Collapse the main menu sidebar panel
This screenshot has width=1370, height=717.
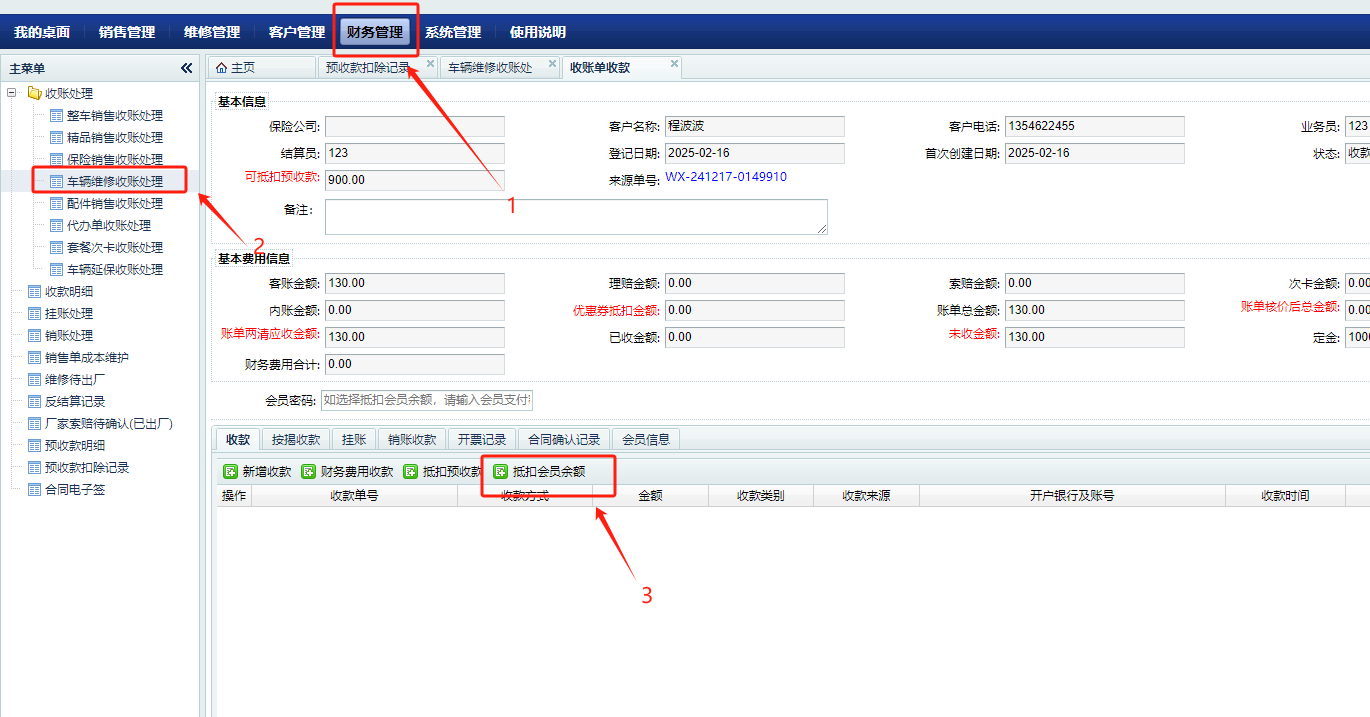click(186, 68)
